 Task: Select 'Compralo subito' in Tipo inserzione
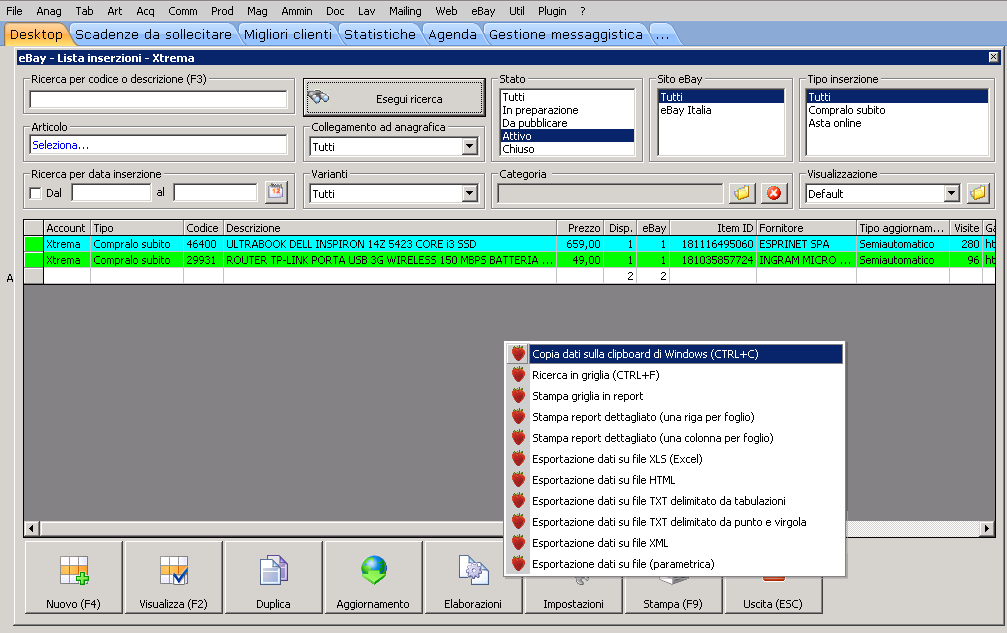tap(846, 110)
